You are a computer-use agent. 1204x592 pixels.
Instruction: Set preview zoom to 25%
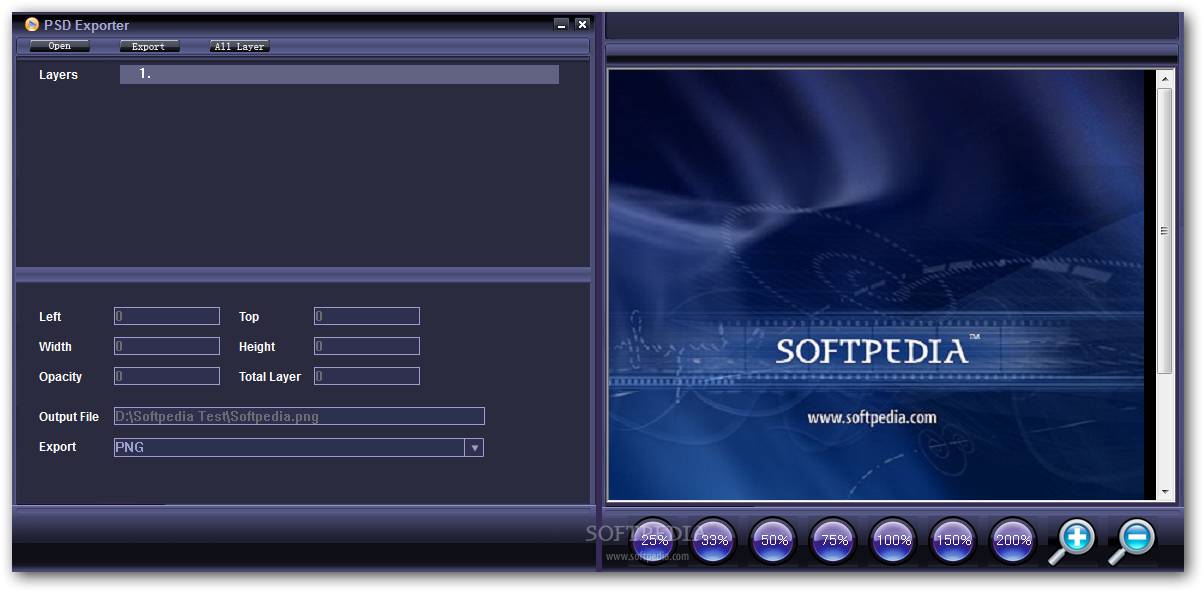(655, 540)
